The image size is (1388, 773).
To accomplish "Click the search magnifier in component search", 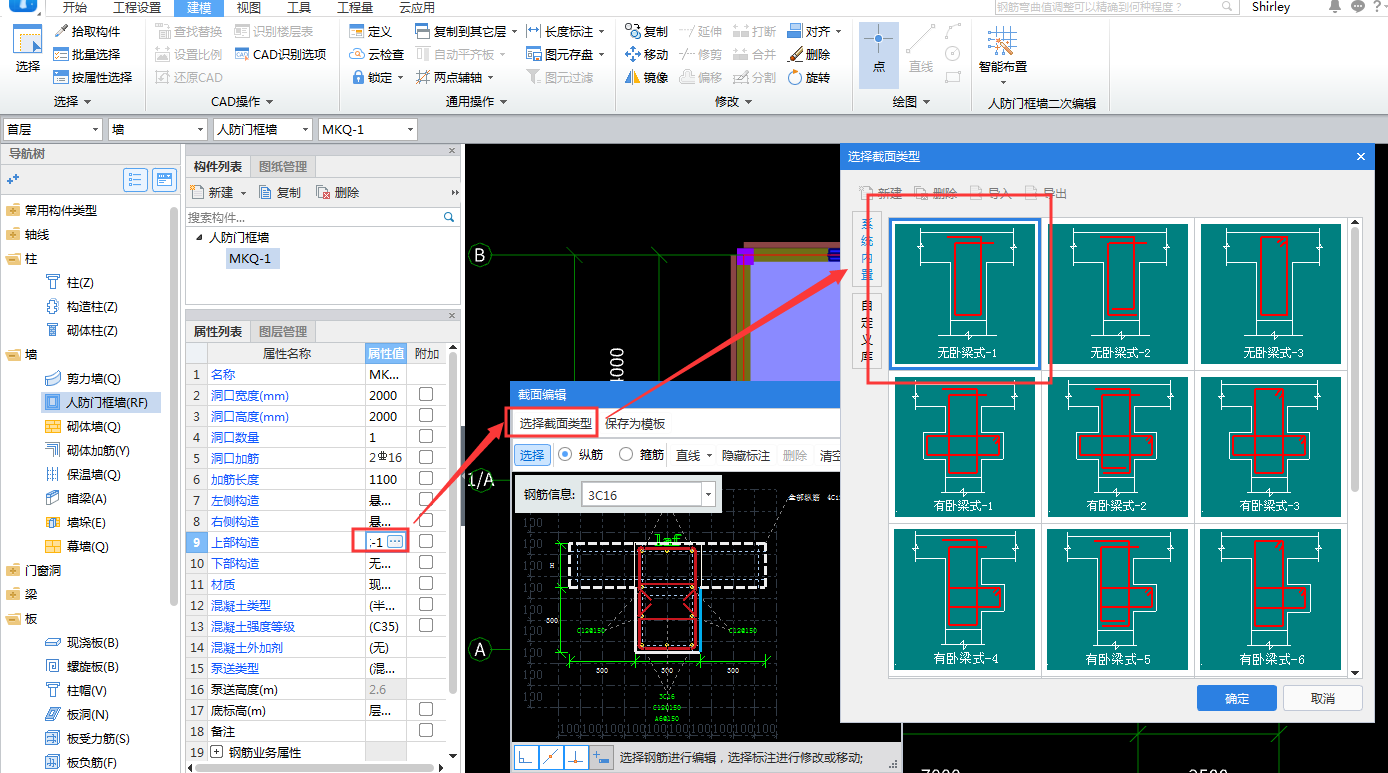I will coord(449,216).
